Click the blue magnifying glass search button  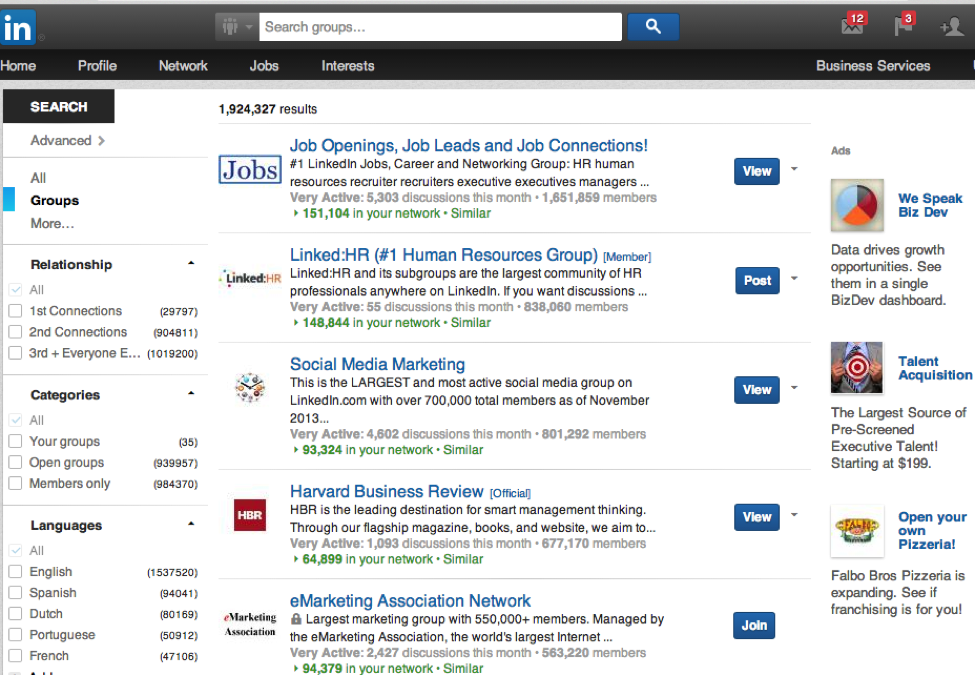[653, 27]
